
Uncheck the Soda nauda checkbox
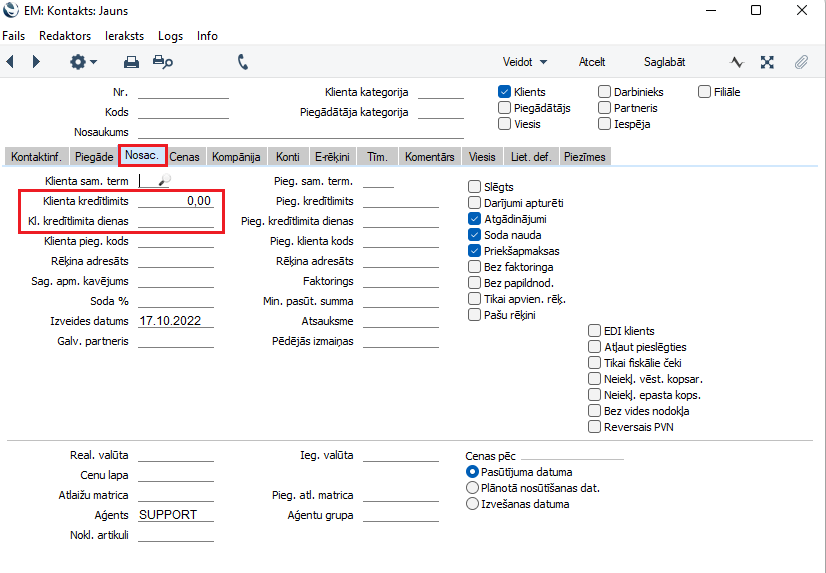point(475,235)
